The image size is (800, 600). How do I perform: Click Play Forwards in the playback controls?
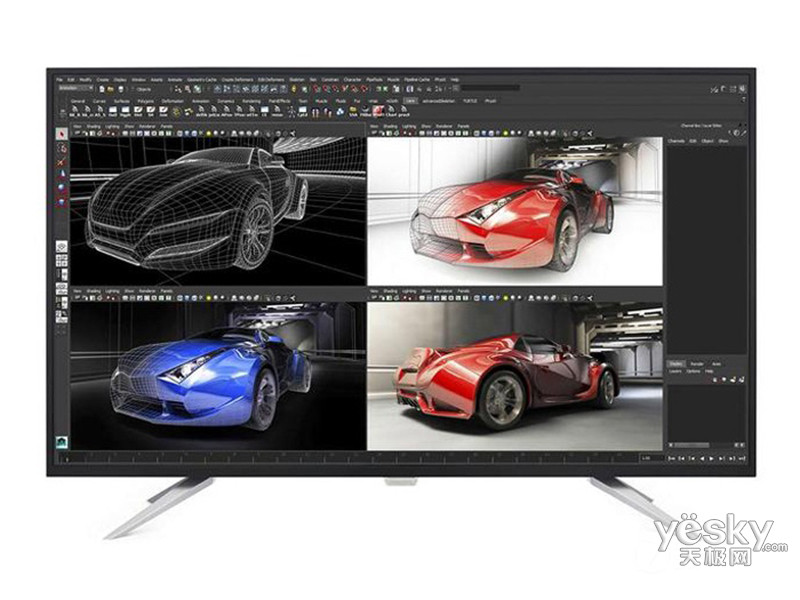point(711,458)
